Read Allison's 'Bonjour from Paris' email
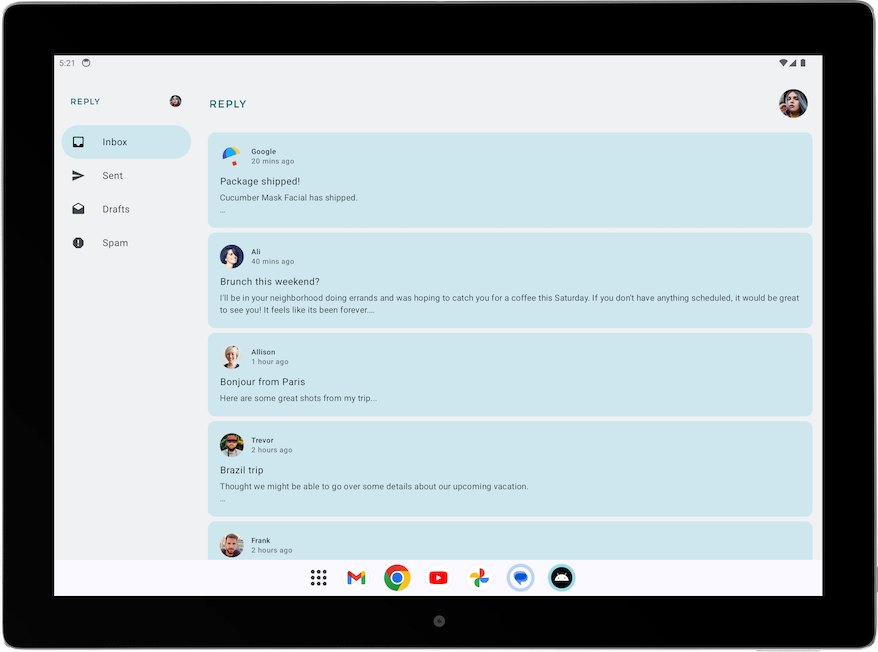The image size is (878, 652). point(509,374)
